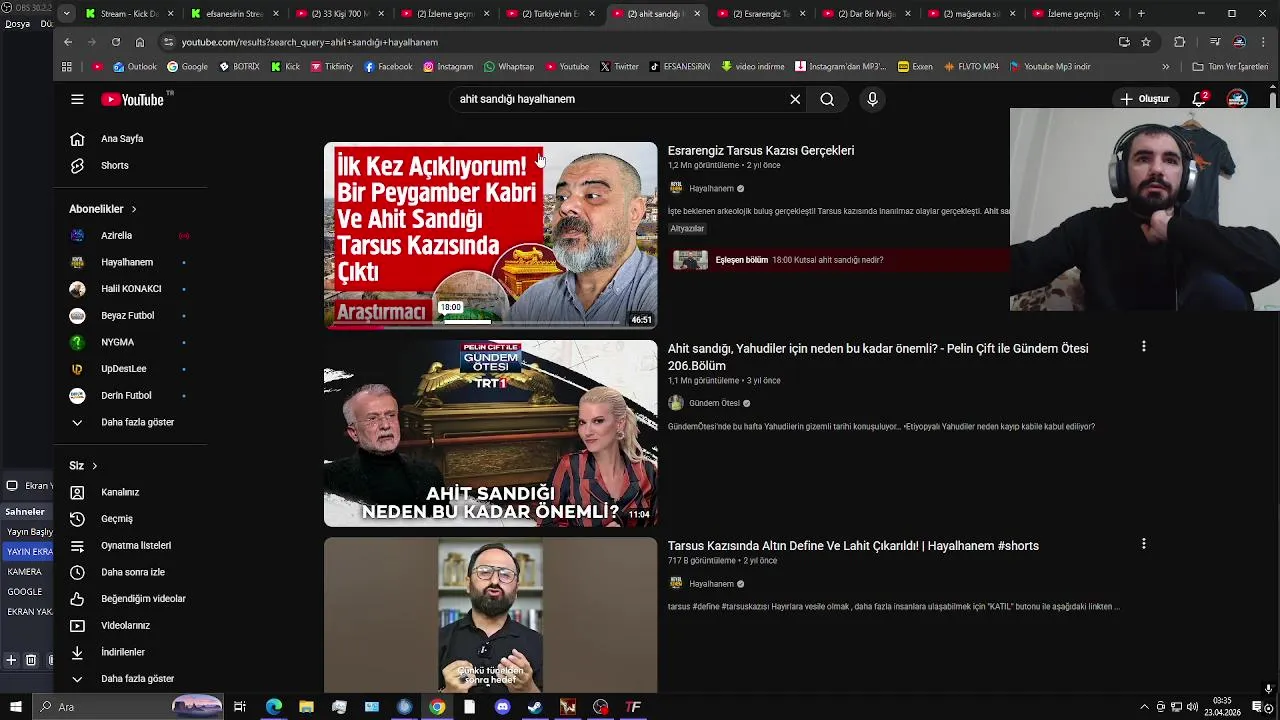Image resolution: width=1280 pixels, height=720 pixels.
Task: Clear the search query with the X
Action: [x=795, y=99]
